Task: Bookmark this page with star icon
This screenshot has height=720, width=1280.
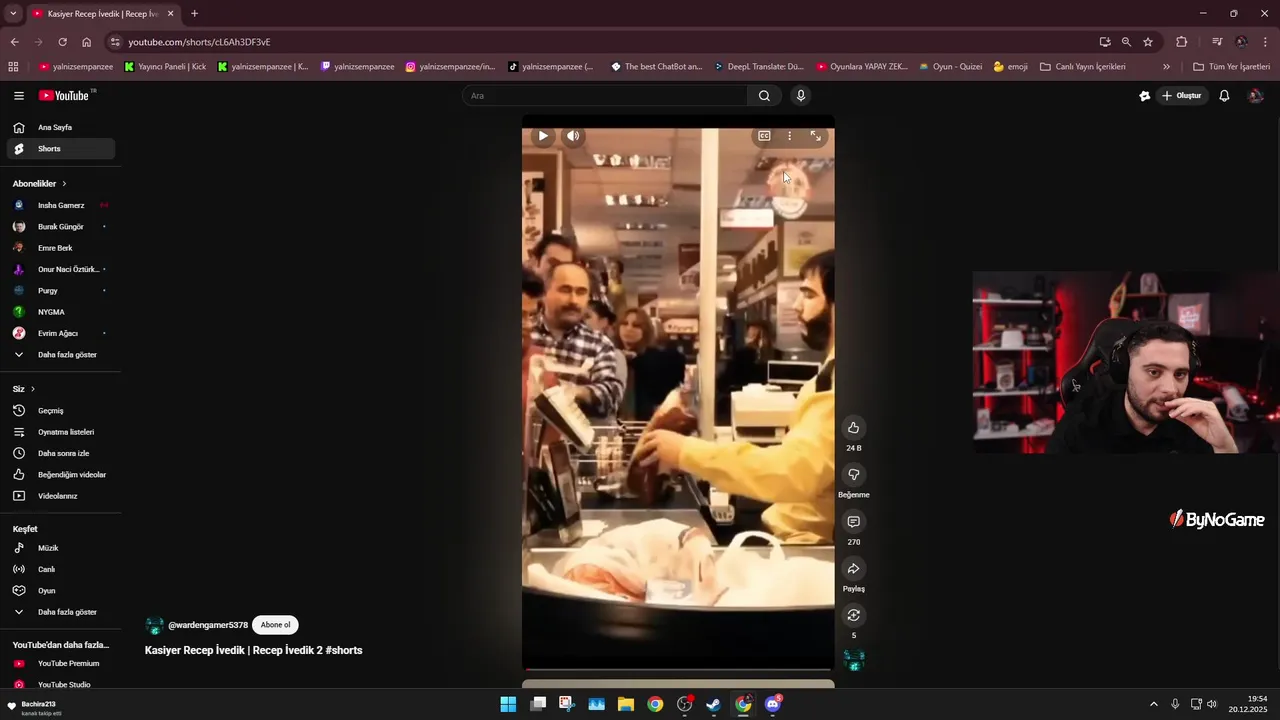Action: [x=1148, y=42]
